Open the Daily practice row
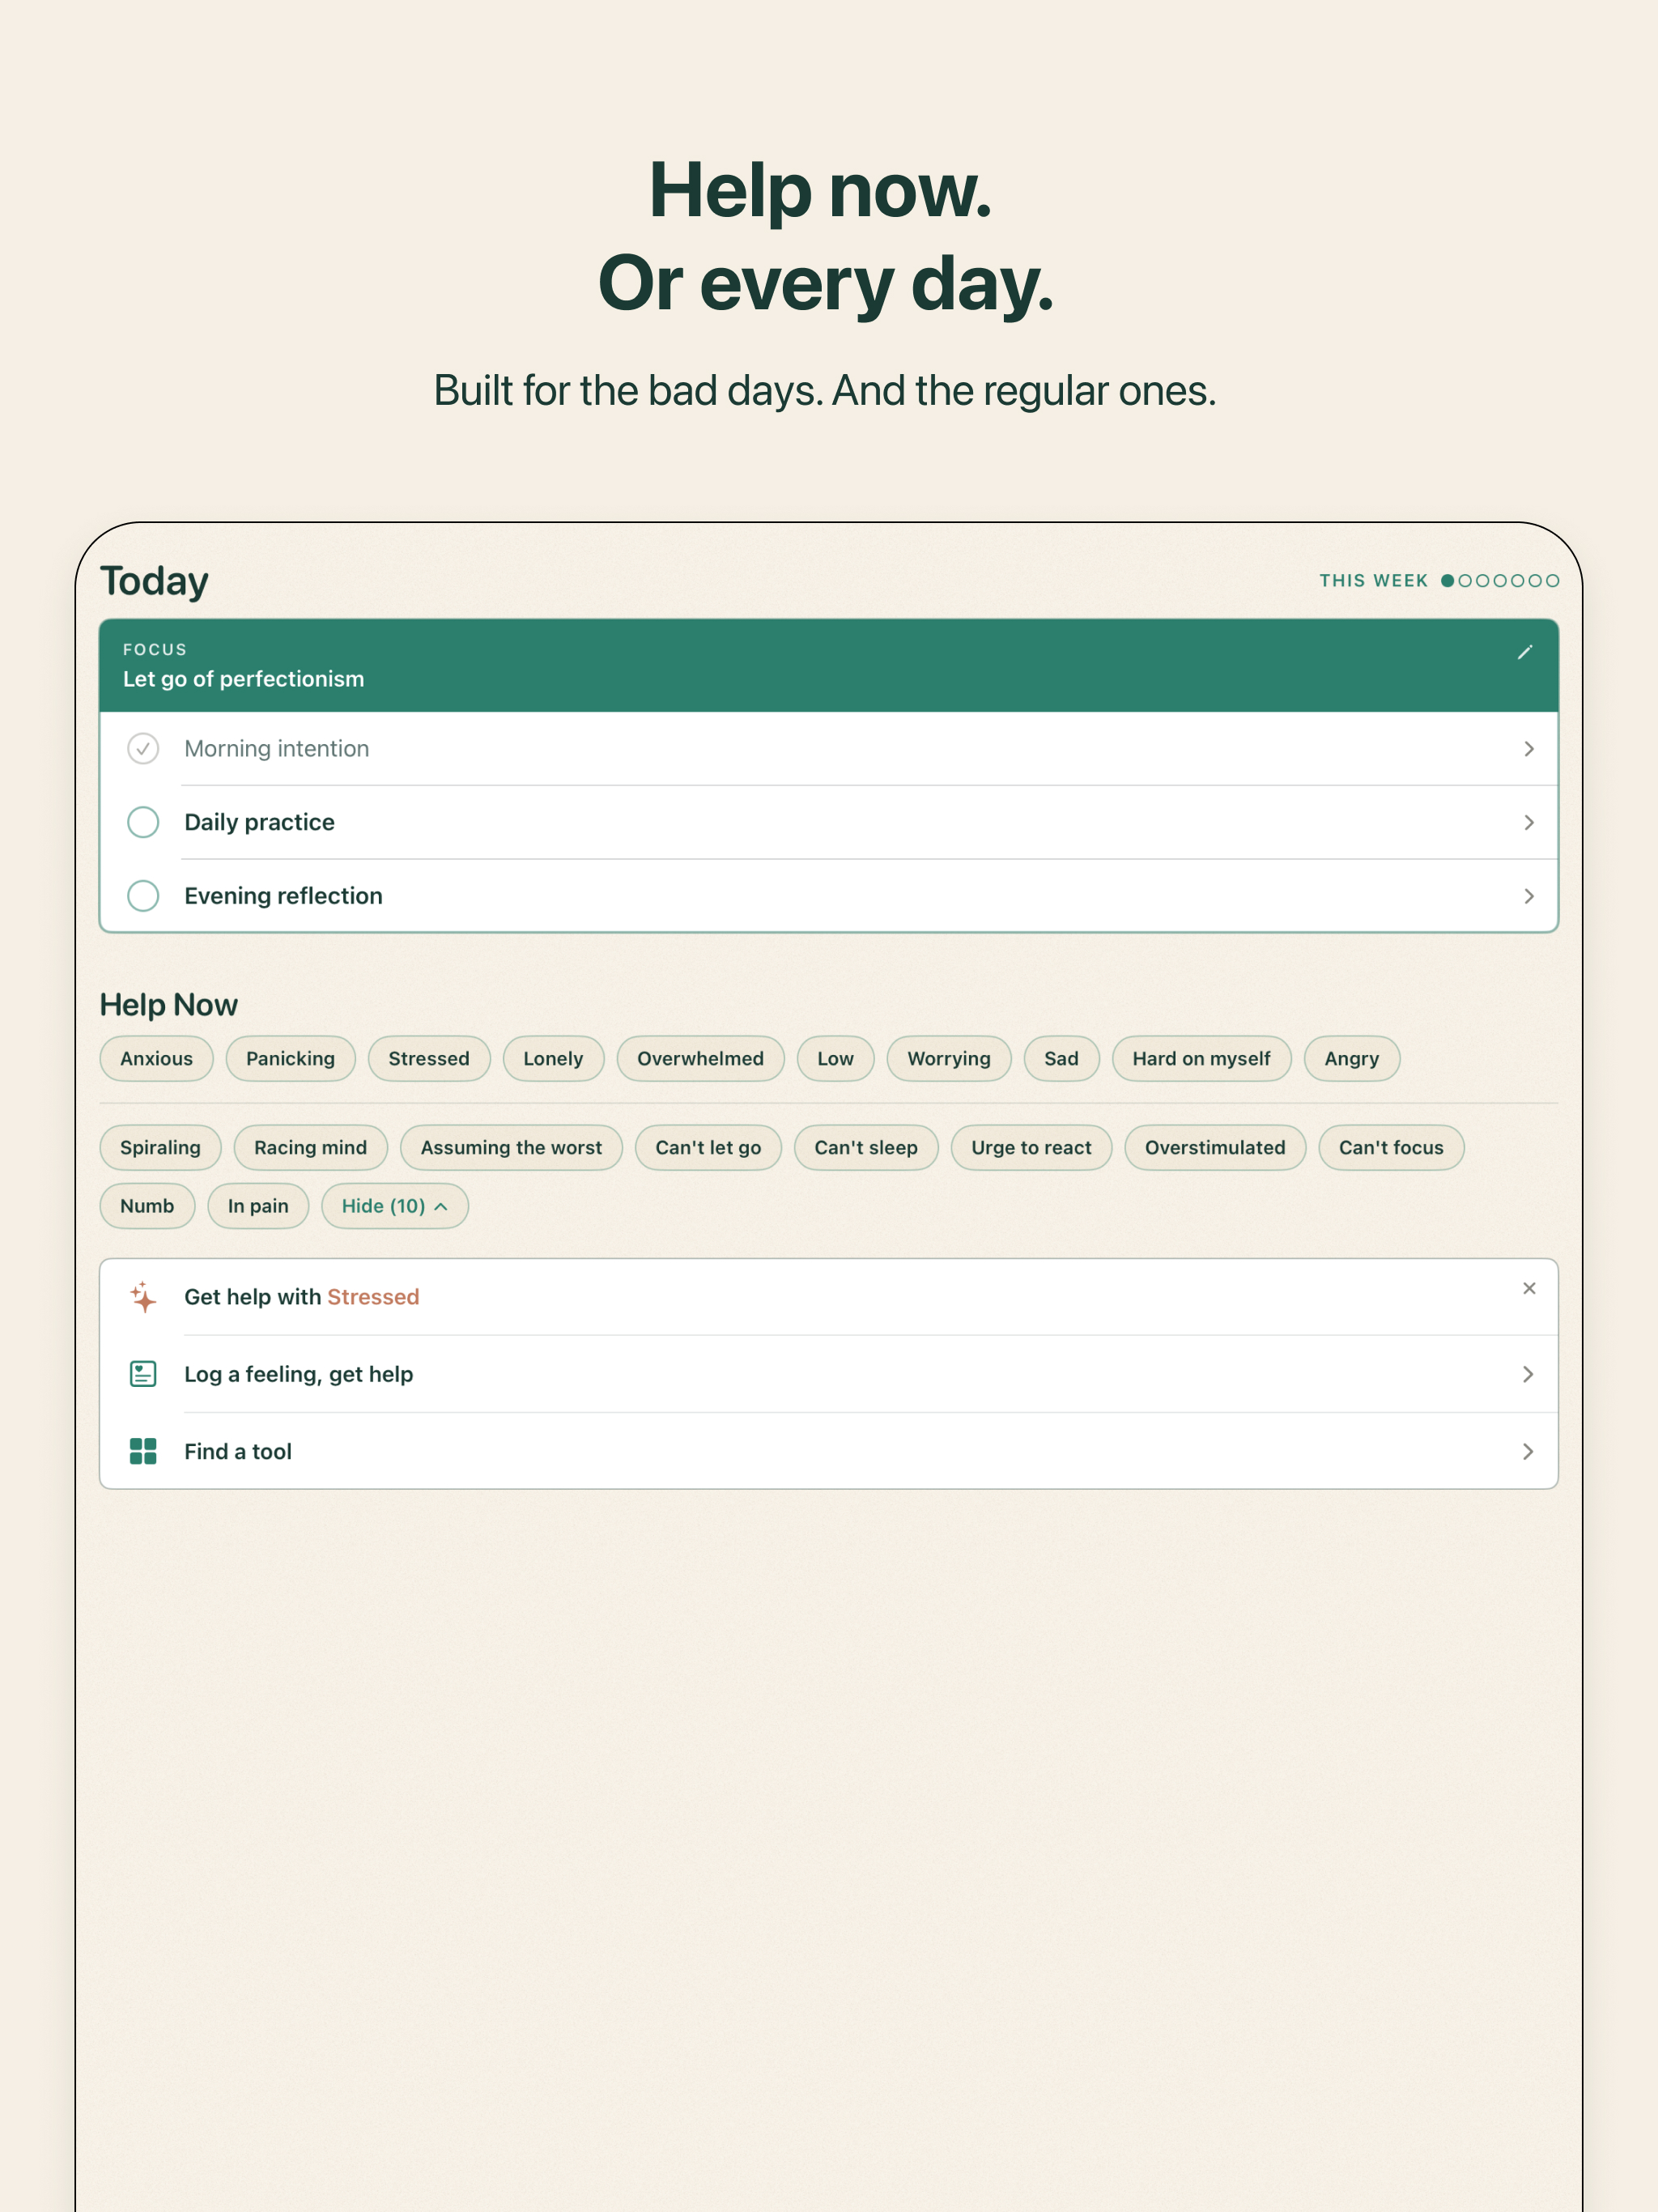1658x2212 pixels. 828,822
